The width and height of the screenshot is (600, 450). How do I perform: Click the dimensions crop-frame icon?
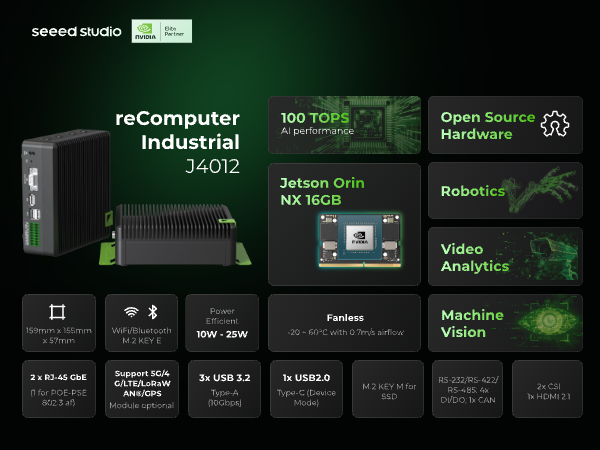click(57, 312)
